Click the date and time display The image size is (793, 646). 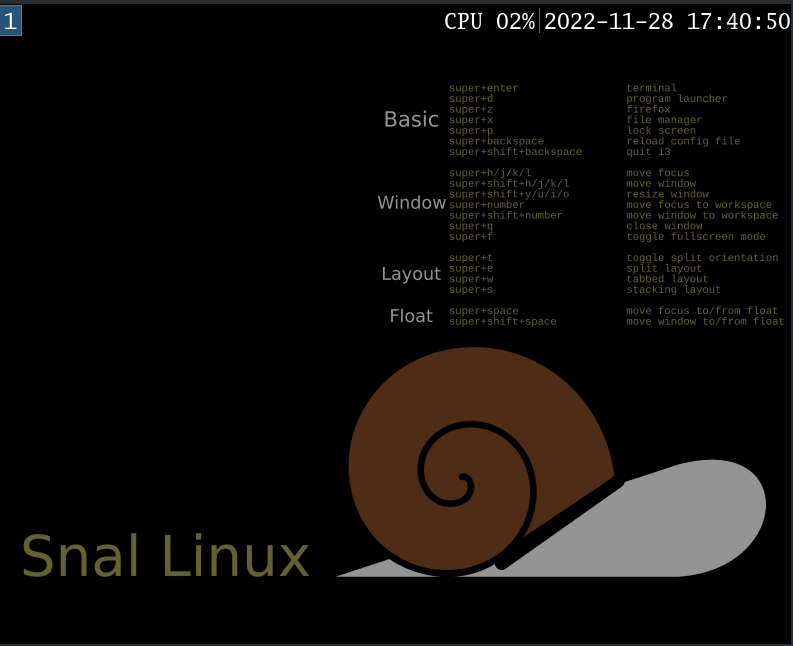tap(667, 21)
